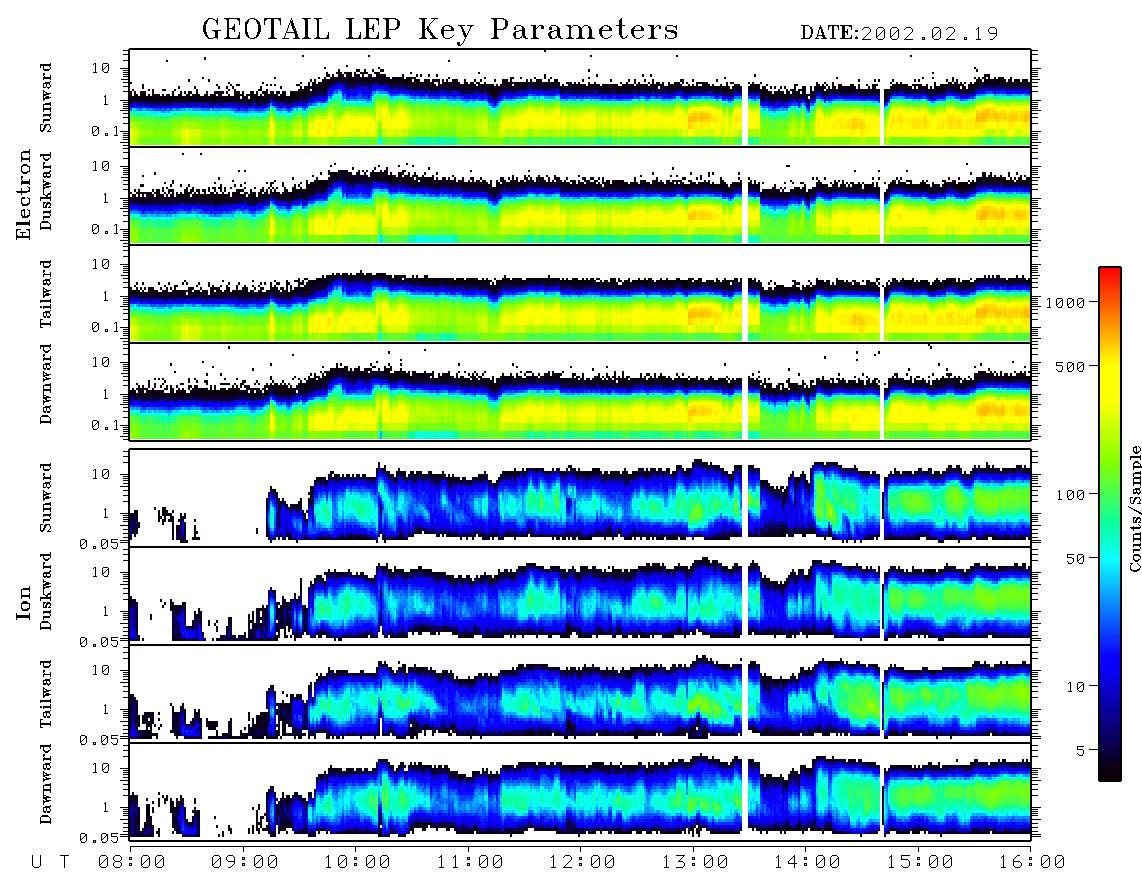
Task: Click the 11:00 time tick label
Action: click(470, 862)
